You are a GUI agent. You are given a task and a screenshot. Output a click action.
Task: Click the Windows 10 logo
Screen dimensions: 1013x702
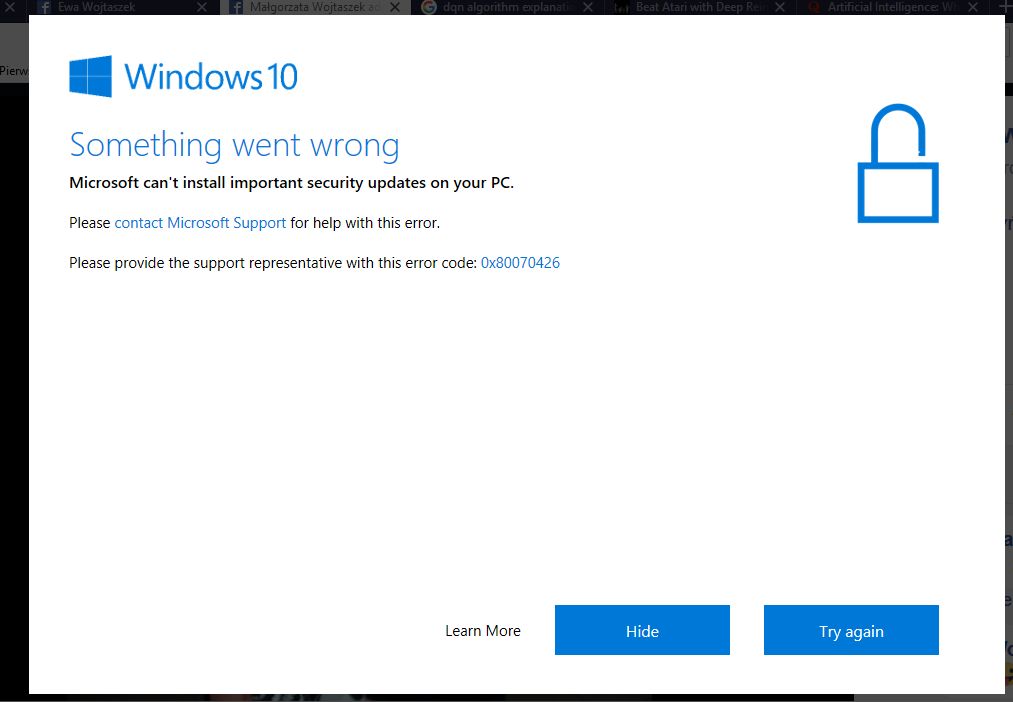point(89,75)
